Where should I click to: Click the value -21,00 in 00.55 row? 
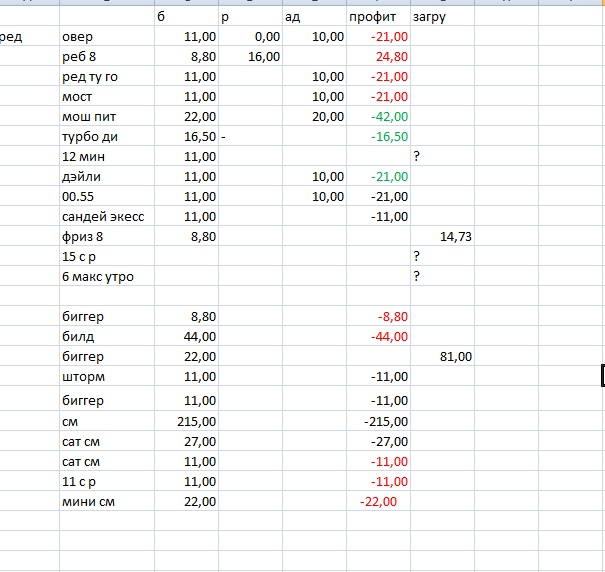coord(389,197)
